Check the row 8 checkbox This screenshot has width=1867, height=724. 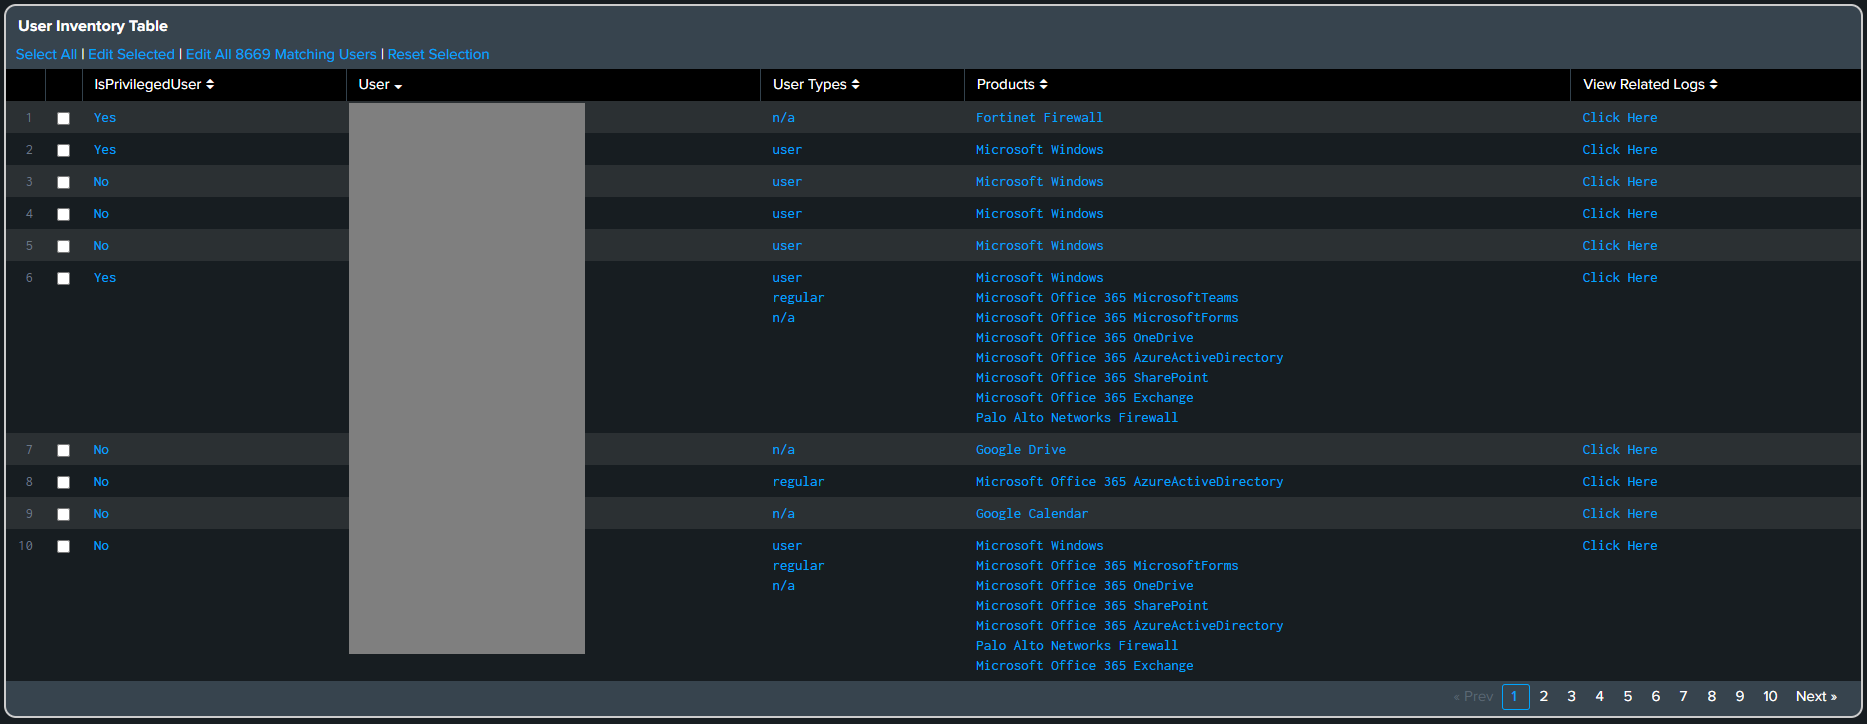pos(64,482)
